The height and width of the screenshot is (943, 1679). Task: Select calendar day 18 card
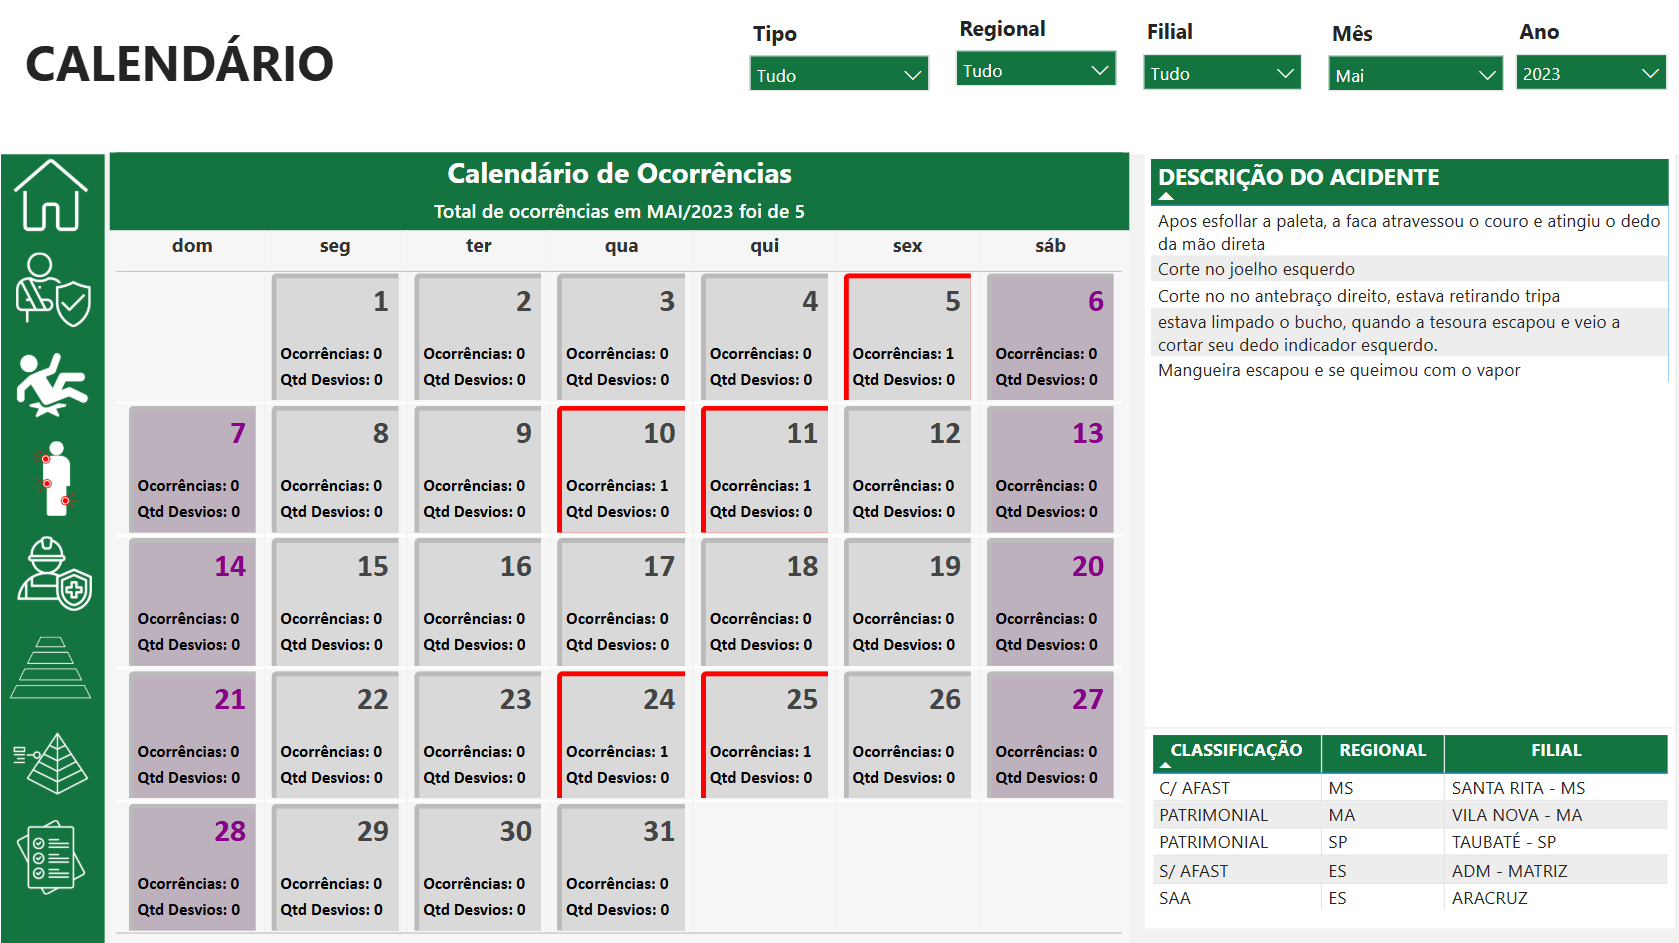[x=765, y=602]
